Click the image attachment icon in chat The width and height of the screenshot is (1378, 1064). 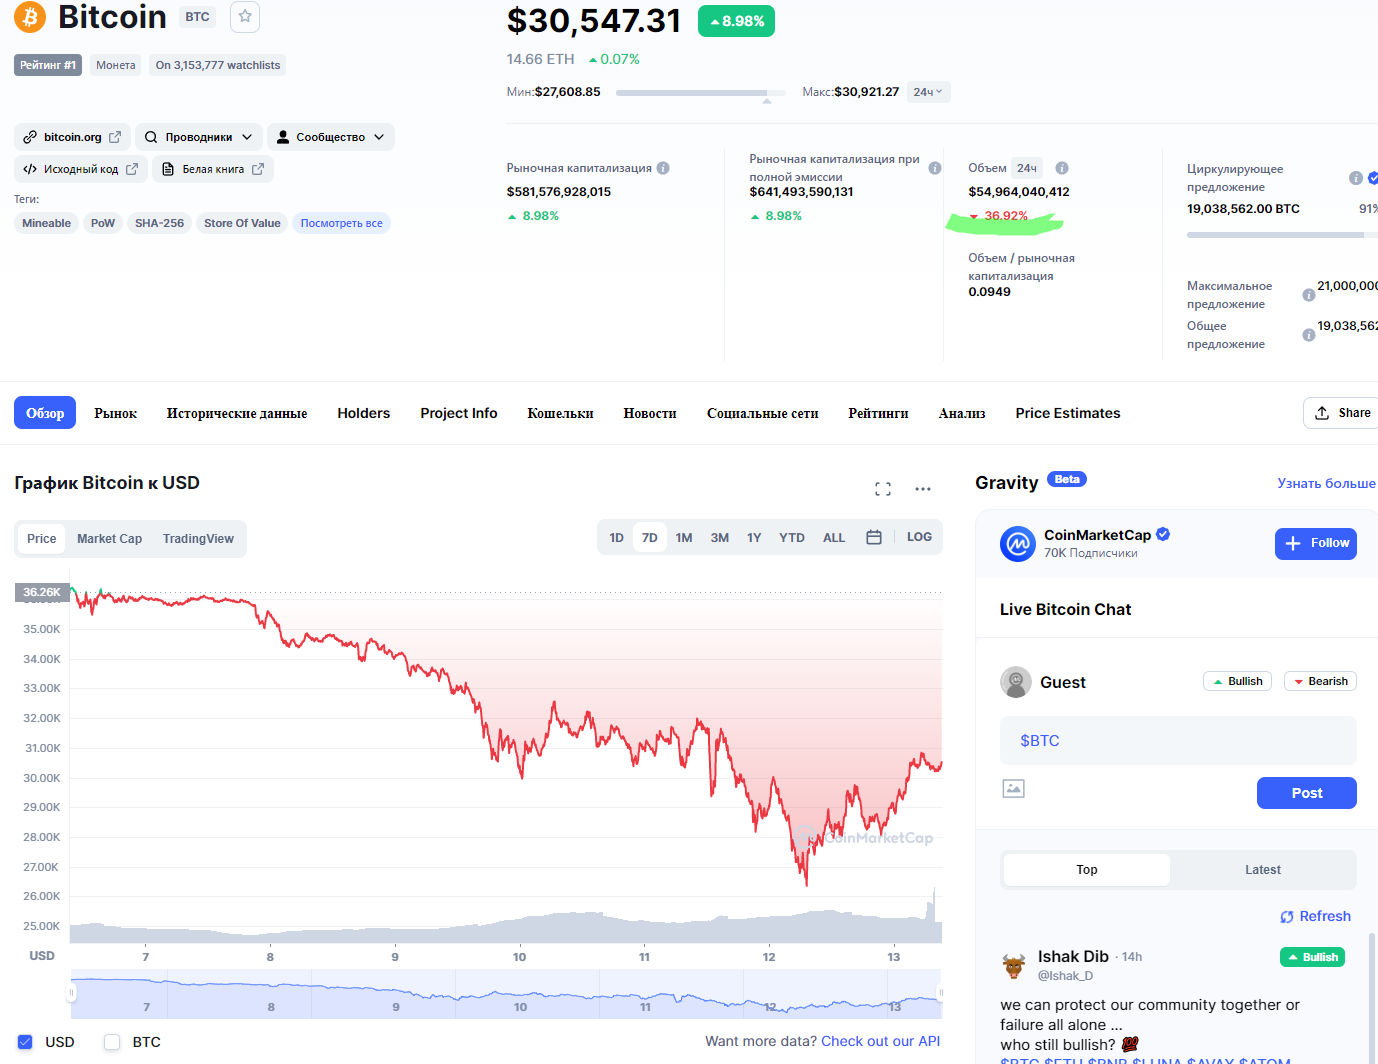tap(1013, 789)
